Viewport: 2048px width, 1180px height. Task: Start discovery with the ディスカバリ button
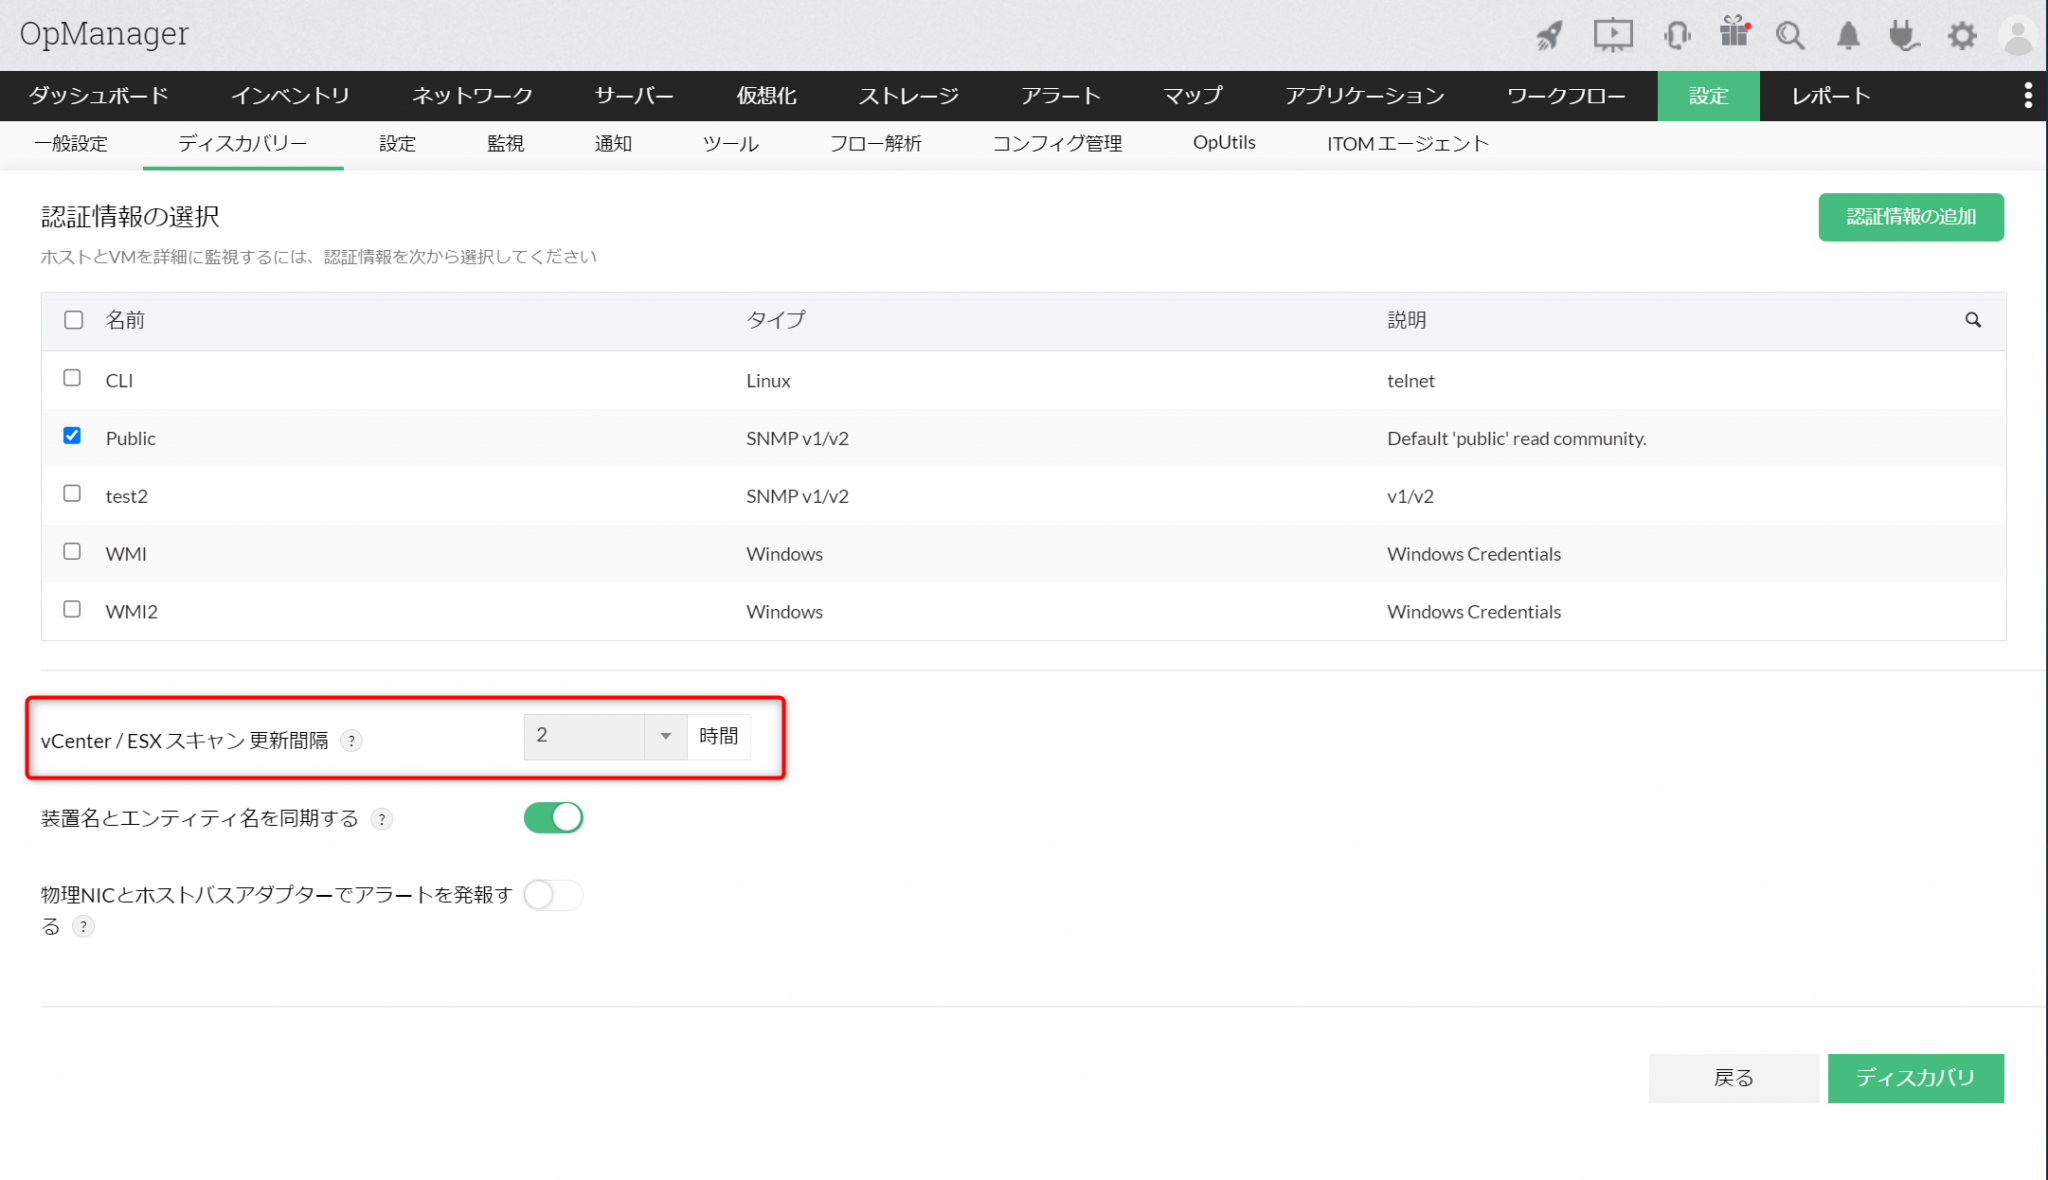coord(1915,1078)
